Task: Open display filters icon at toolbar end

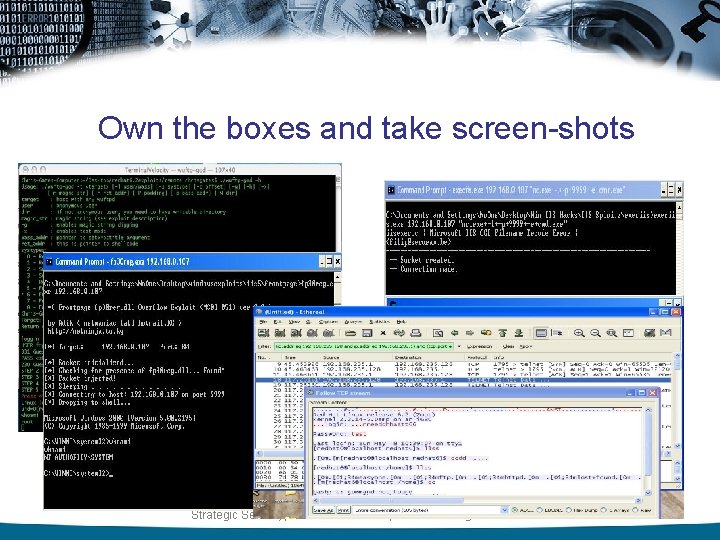Action: pos(666,333)
